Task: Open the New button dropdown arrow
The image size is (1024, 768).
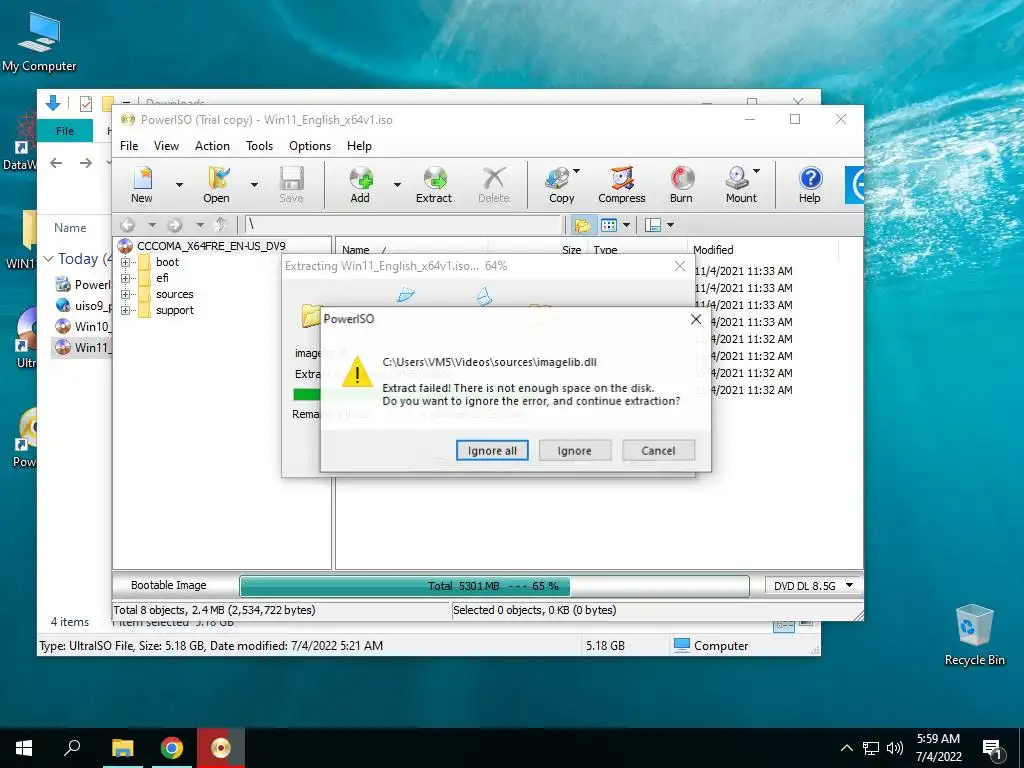Action: [180, 185]
